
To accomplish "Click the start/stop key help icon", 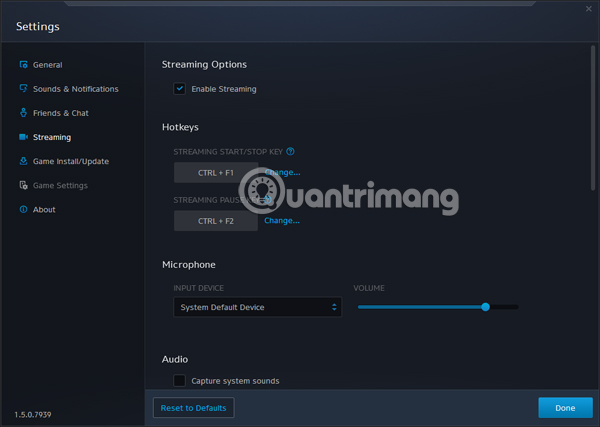I will coord(290,152).
